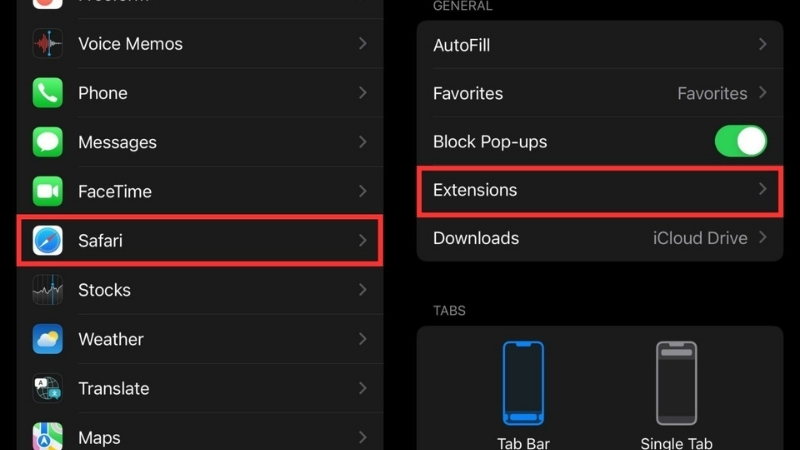Open Downloads iCloud Drive chevron

(762, 237)
